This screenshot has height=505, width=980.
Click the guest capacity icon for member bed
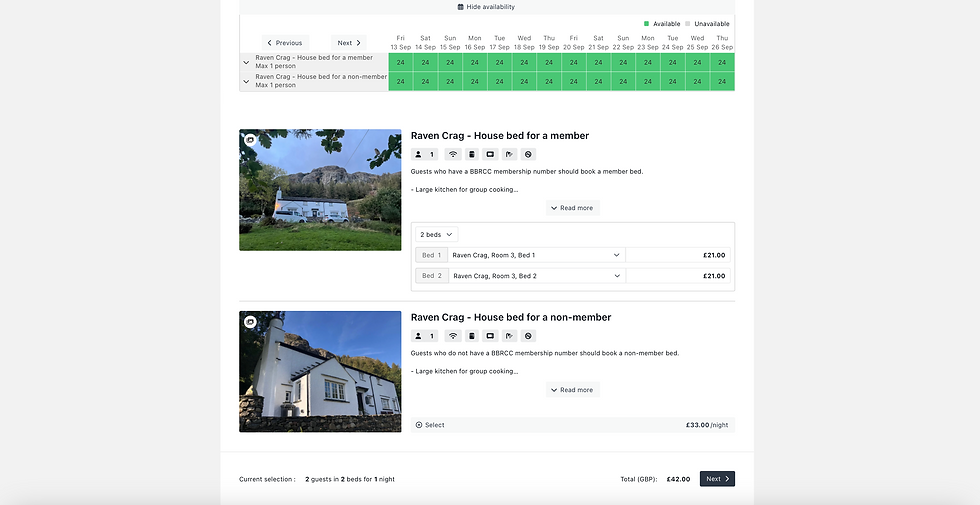click(x=424, y=154)
